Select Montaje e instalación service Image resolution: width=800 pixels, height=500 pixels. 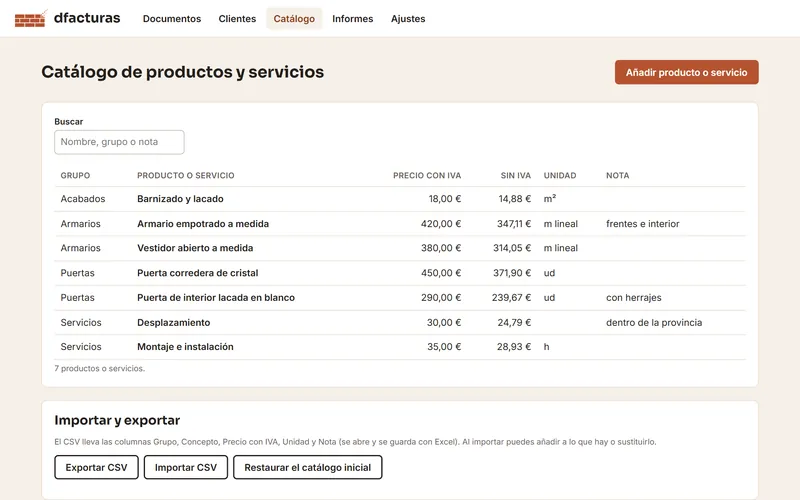[400, 347]
